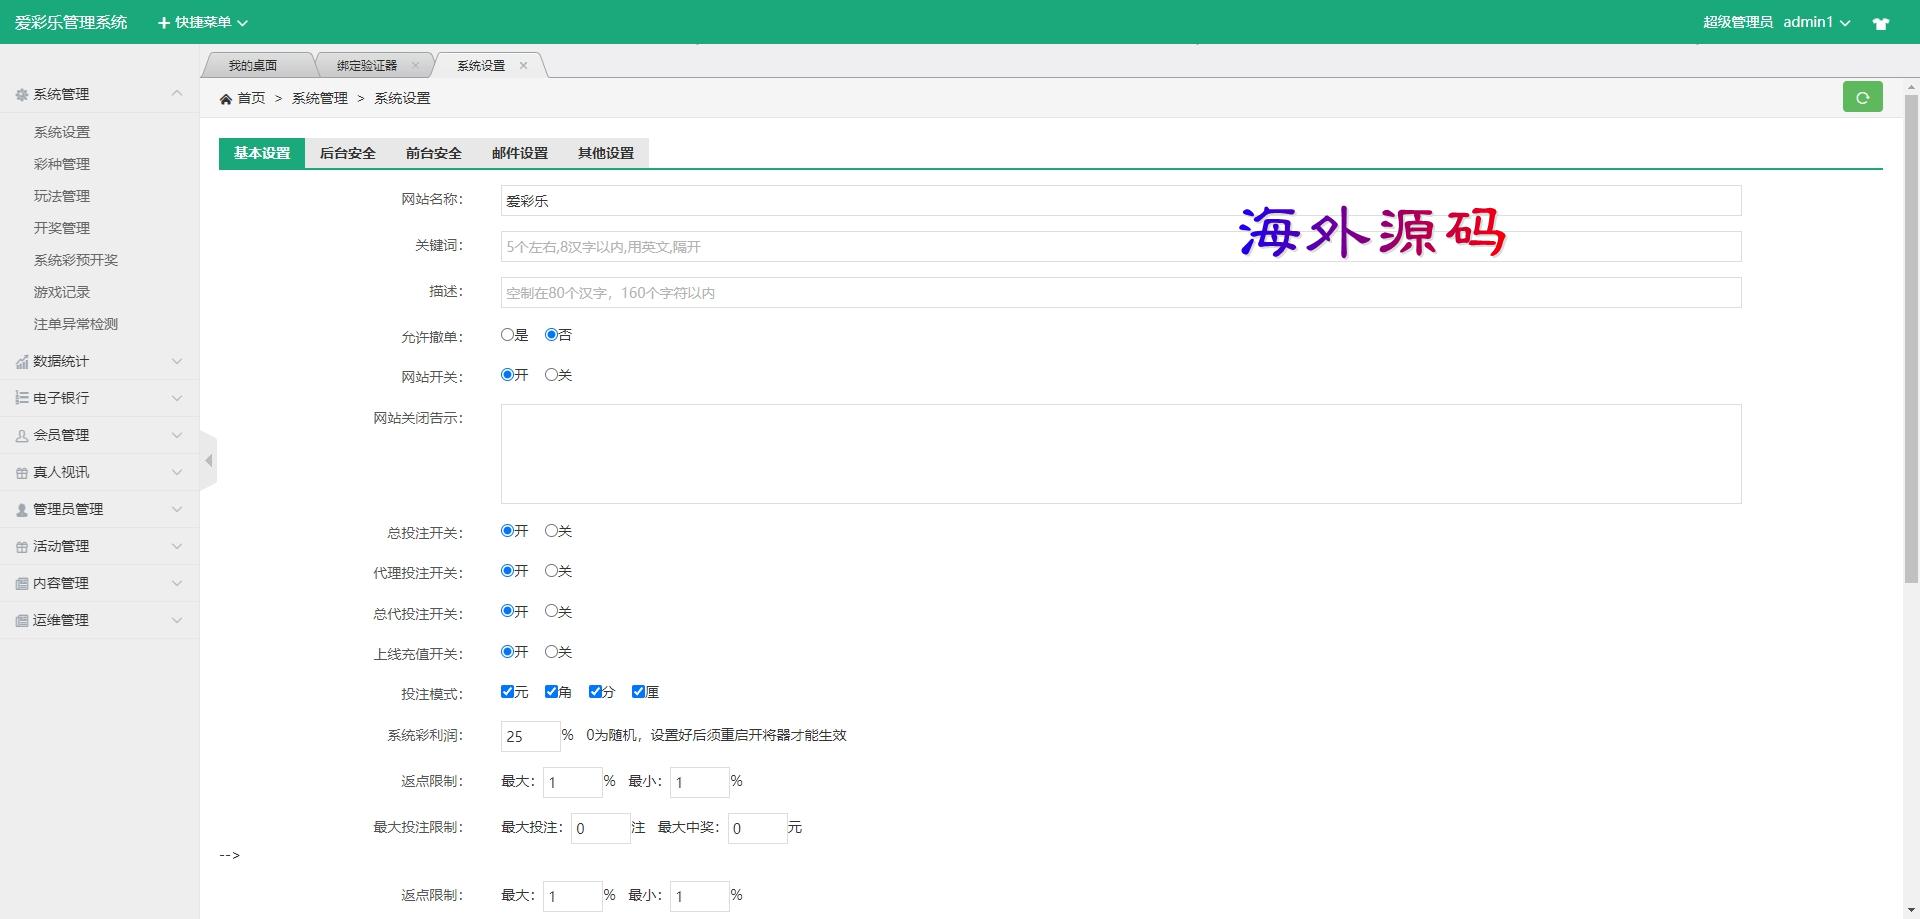
Task: Close the 绑定验证器 tab
Action: click(x=415, y=65)
